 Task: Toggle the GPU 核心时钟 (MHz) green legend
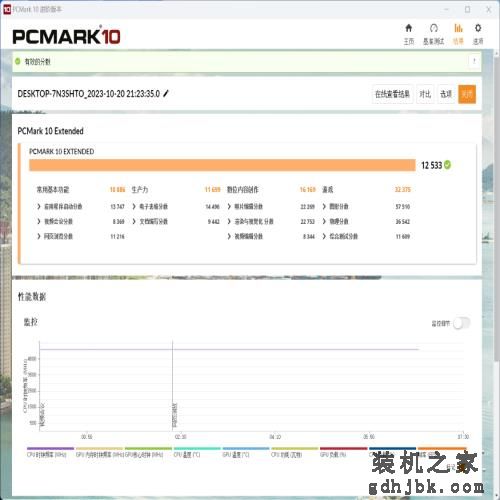(148, 453)
